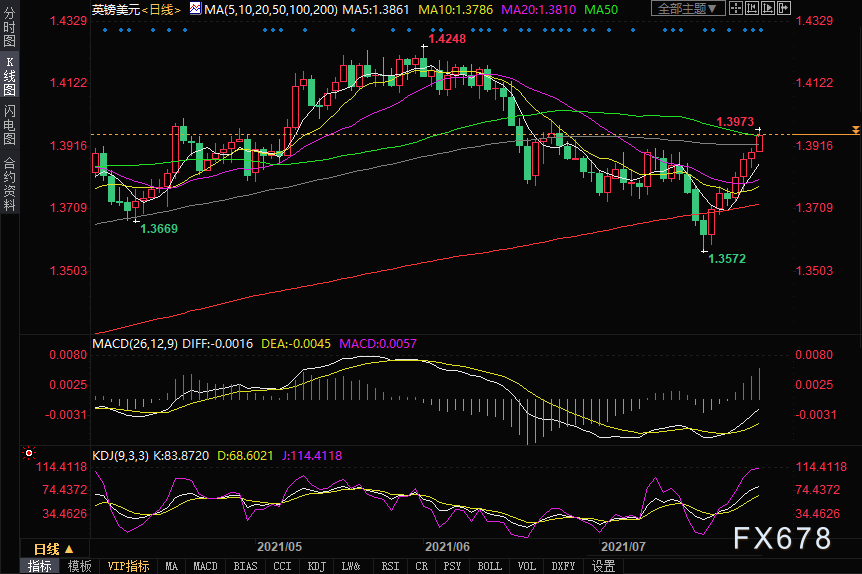The image size is (862, 574).
Task: Click the MA indicator chart icon
Action: [x=195, y=8]
